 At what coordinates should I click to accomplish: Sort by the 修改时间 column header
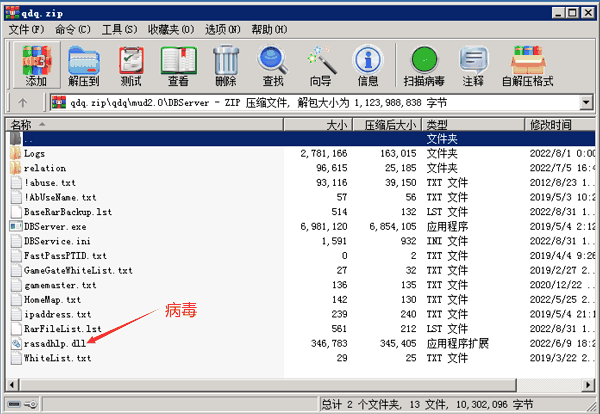point(560,125)
